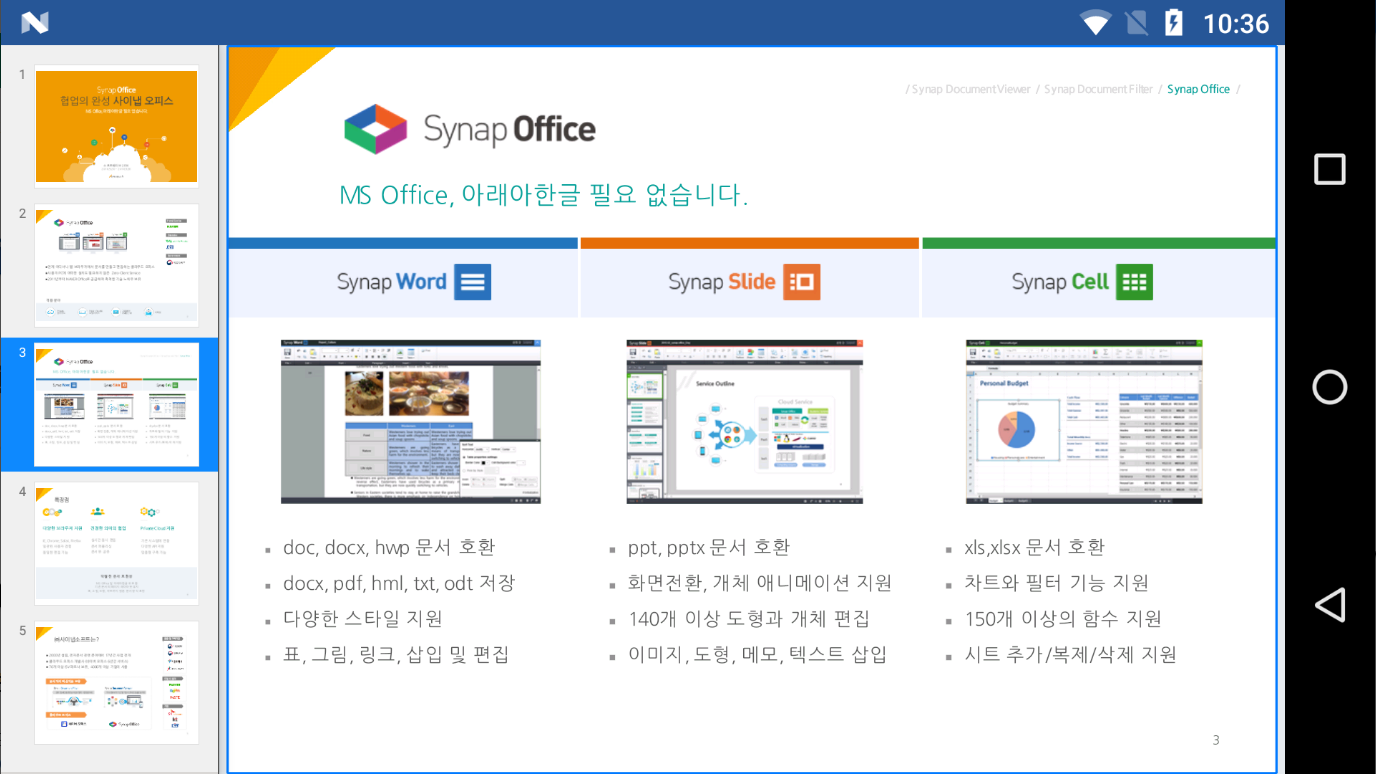The width and height of the screenshot is (1376, 774).
Task: Tap 'docx, pdf, hml, txt, odt 저장' bullet
Action: [399, 583]
